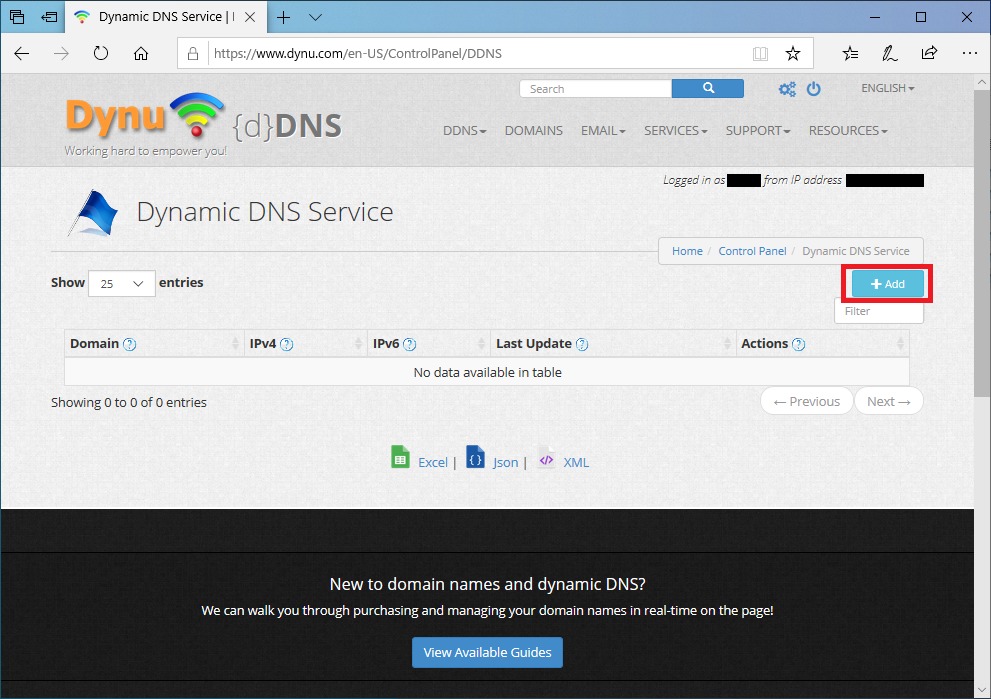The image size is (991, 699).
Task: Open browser Settings and more ellipsis
Action: (x=970, y=53)
